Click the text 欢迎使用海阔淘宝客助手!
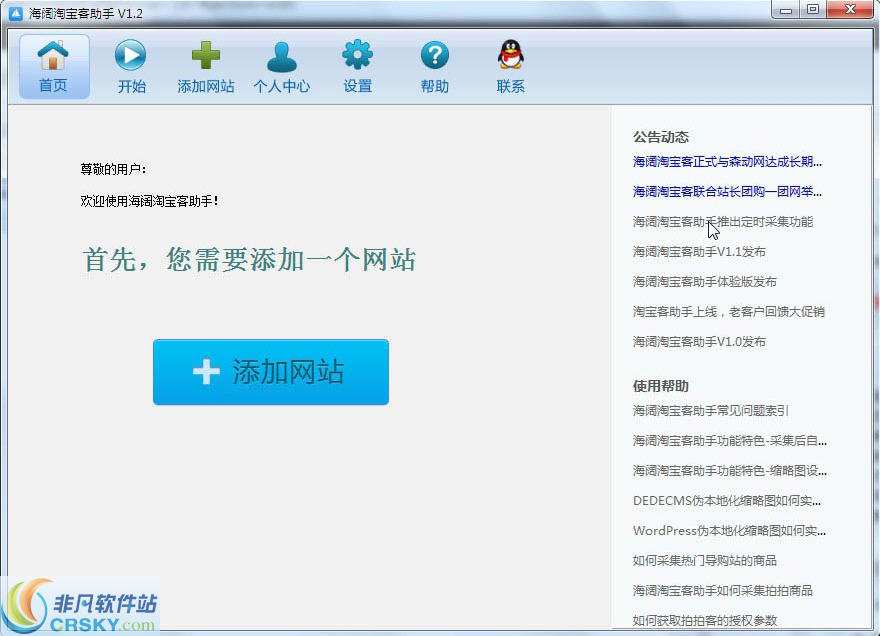The width and height of the screenshot is (880, 636). pos(149,201)
